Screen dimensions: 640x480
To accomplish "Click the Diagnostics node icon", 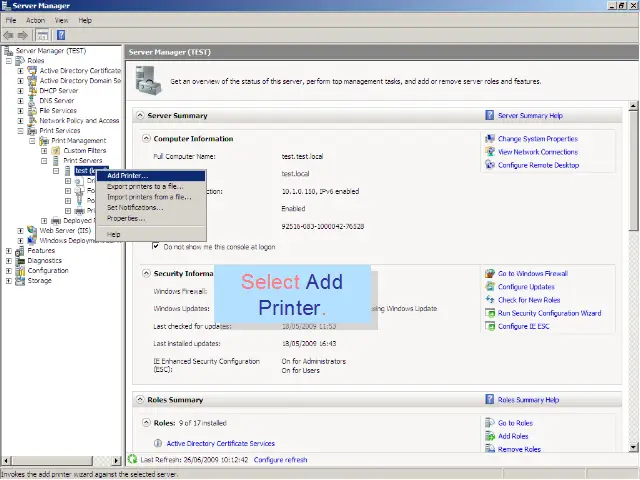I will pos(20,261).
